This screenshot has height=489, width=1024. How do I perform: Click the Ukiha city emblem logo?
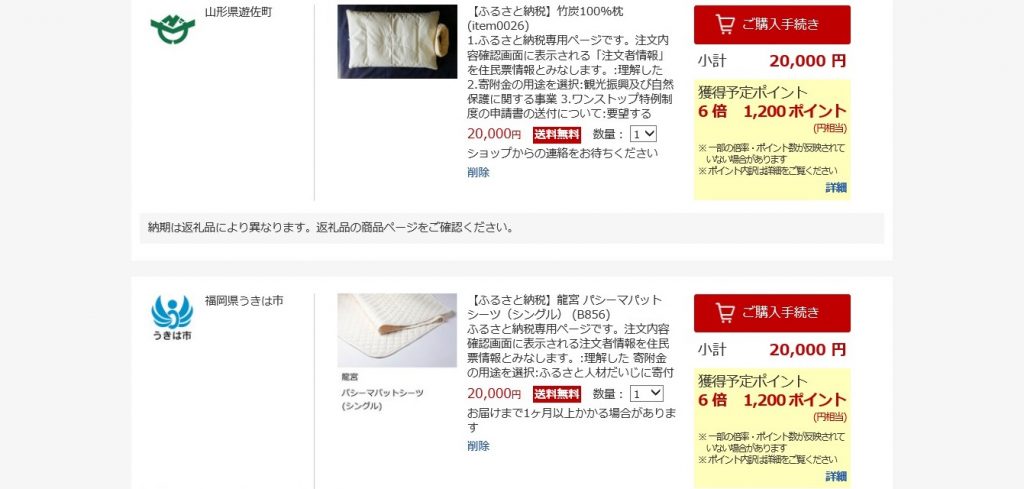pos(172,318)
